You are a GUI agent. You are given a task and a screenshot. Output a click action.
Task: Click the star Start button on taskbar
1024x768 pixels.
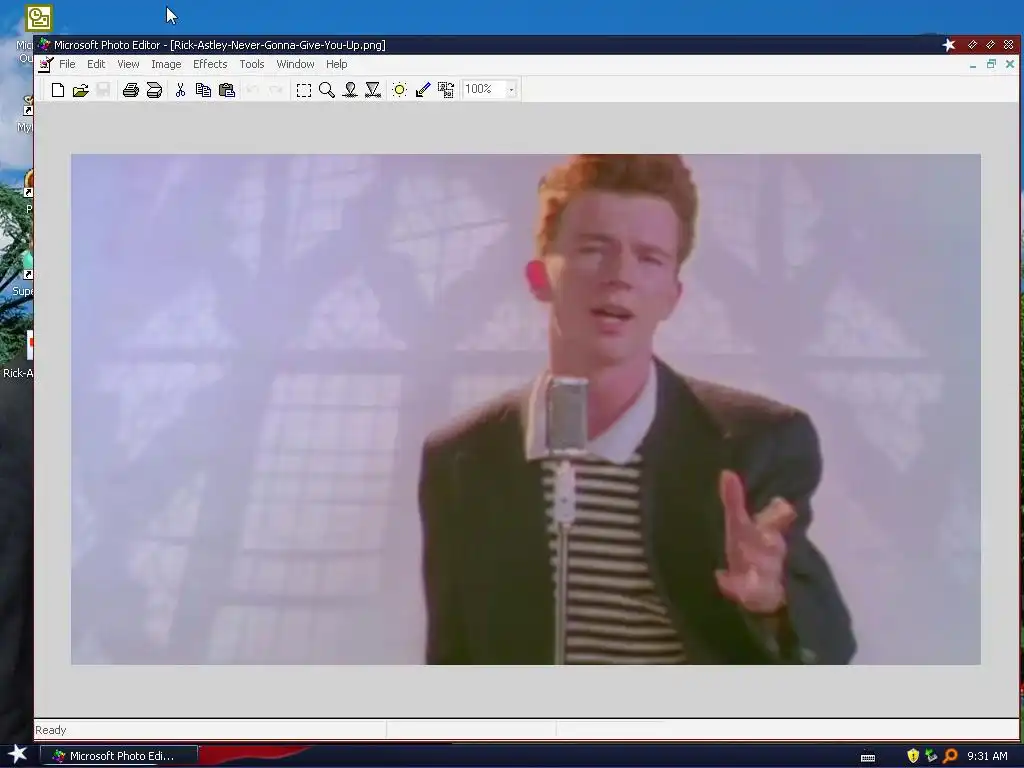tap(17, 754)
